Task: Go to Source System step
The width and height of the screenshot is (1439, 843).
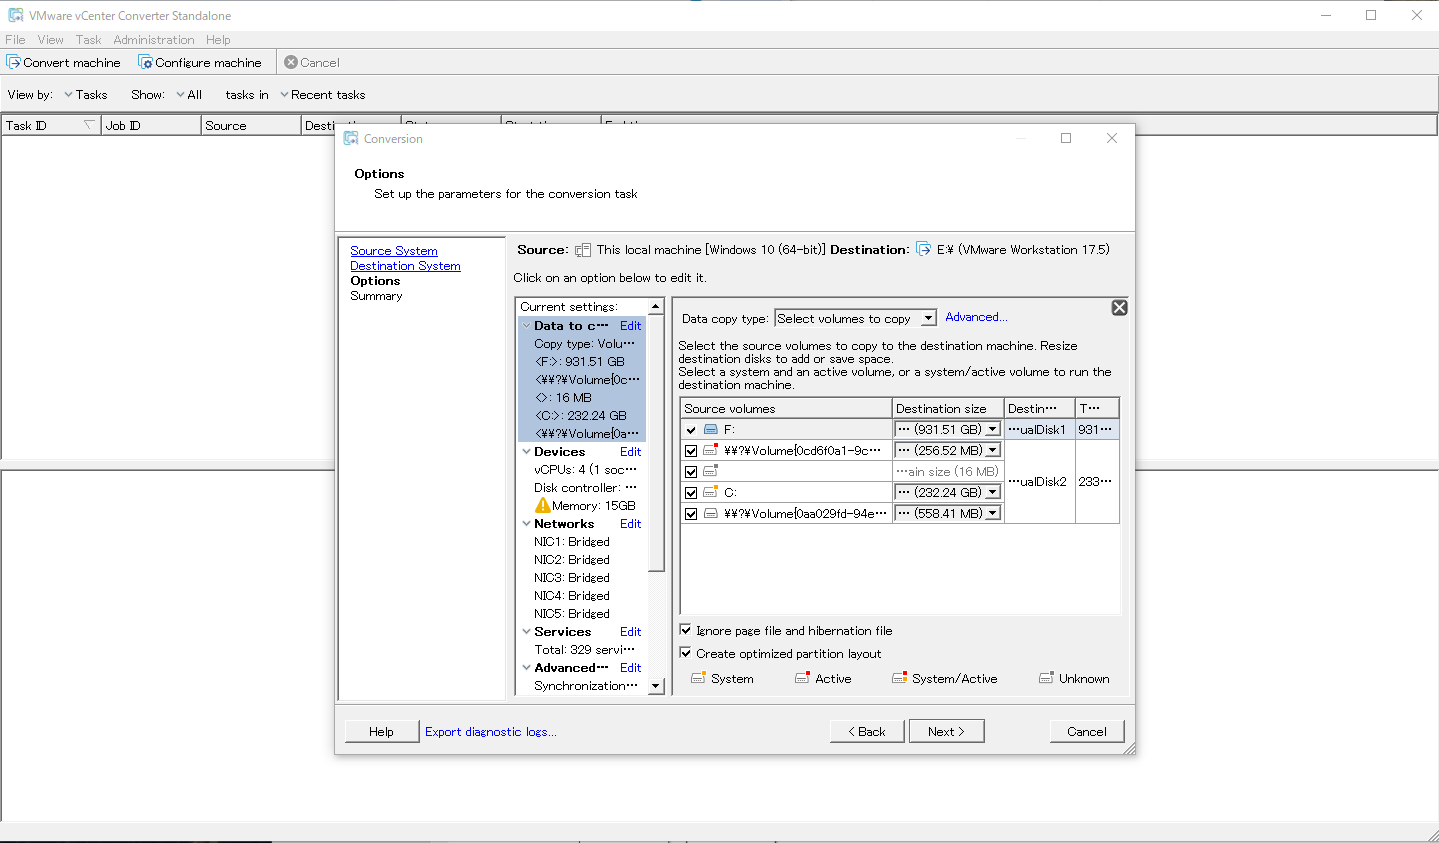Action: tap(393, 251)
